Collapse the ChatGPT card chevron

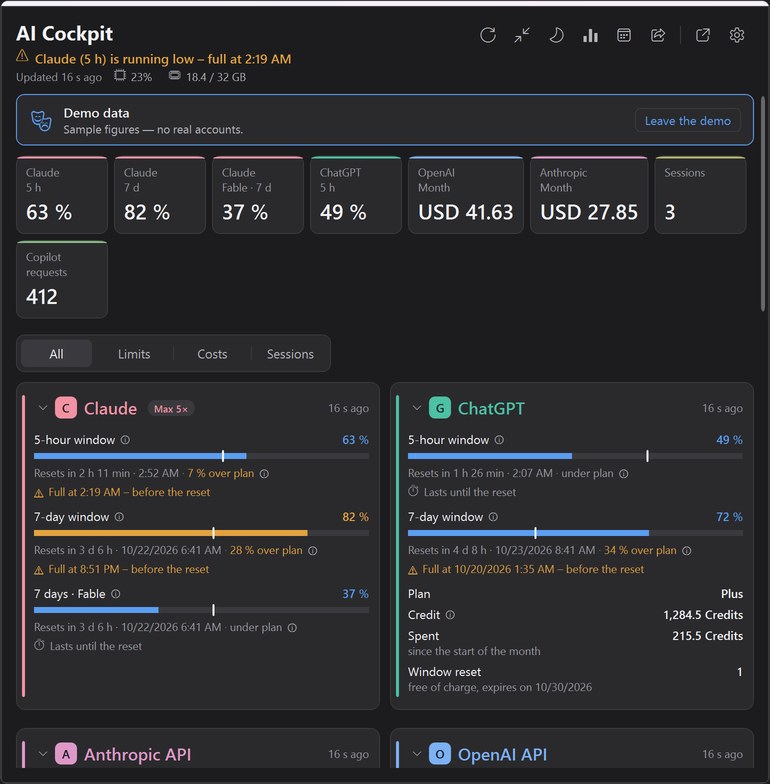[417, 408]
